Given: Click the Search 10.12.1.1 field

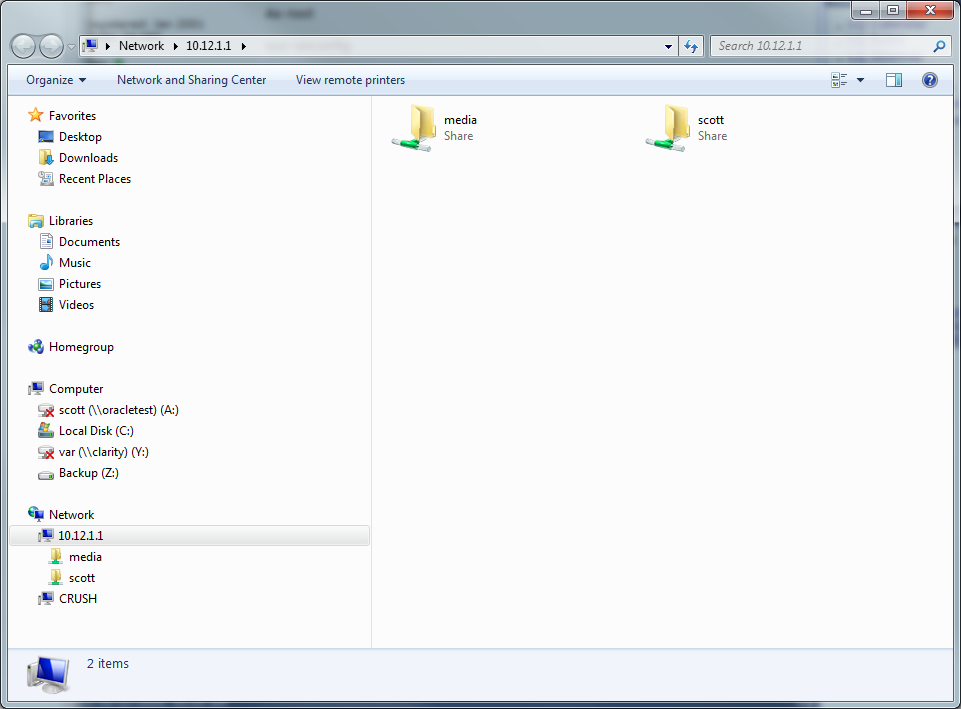Looking at the screenshot, I should tap(820, 46).
